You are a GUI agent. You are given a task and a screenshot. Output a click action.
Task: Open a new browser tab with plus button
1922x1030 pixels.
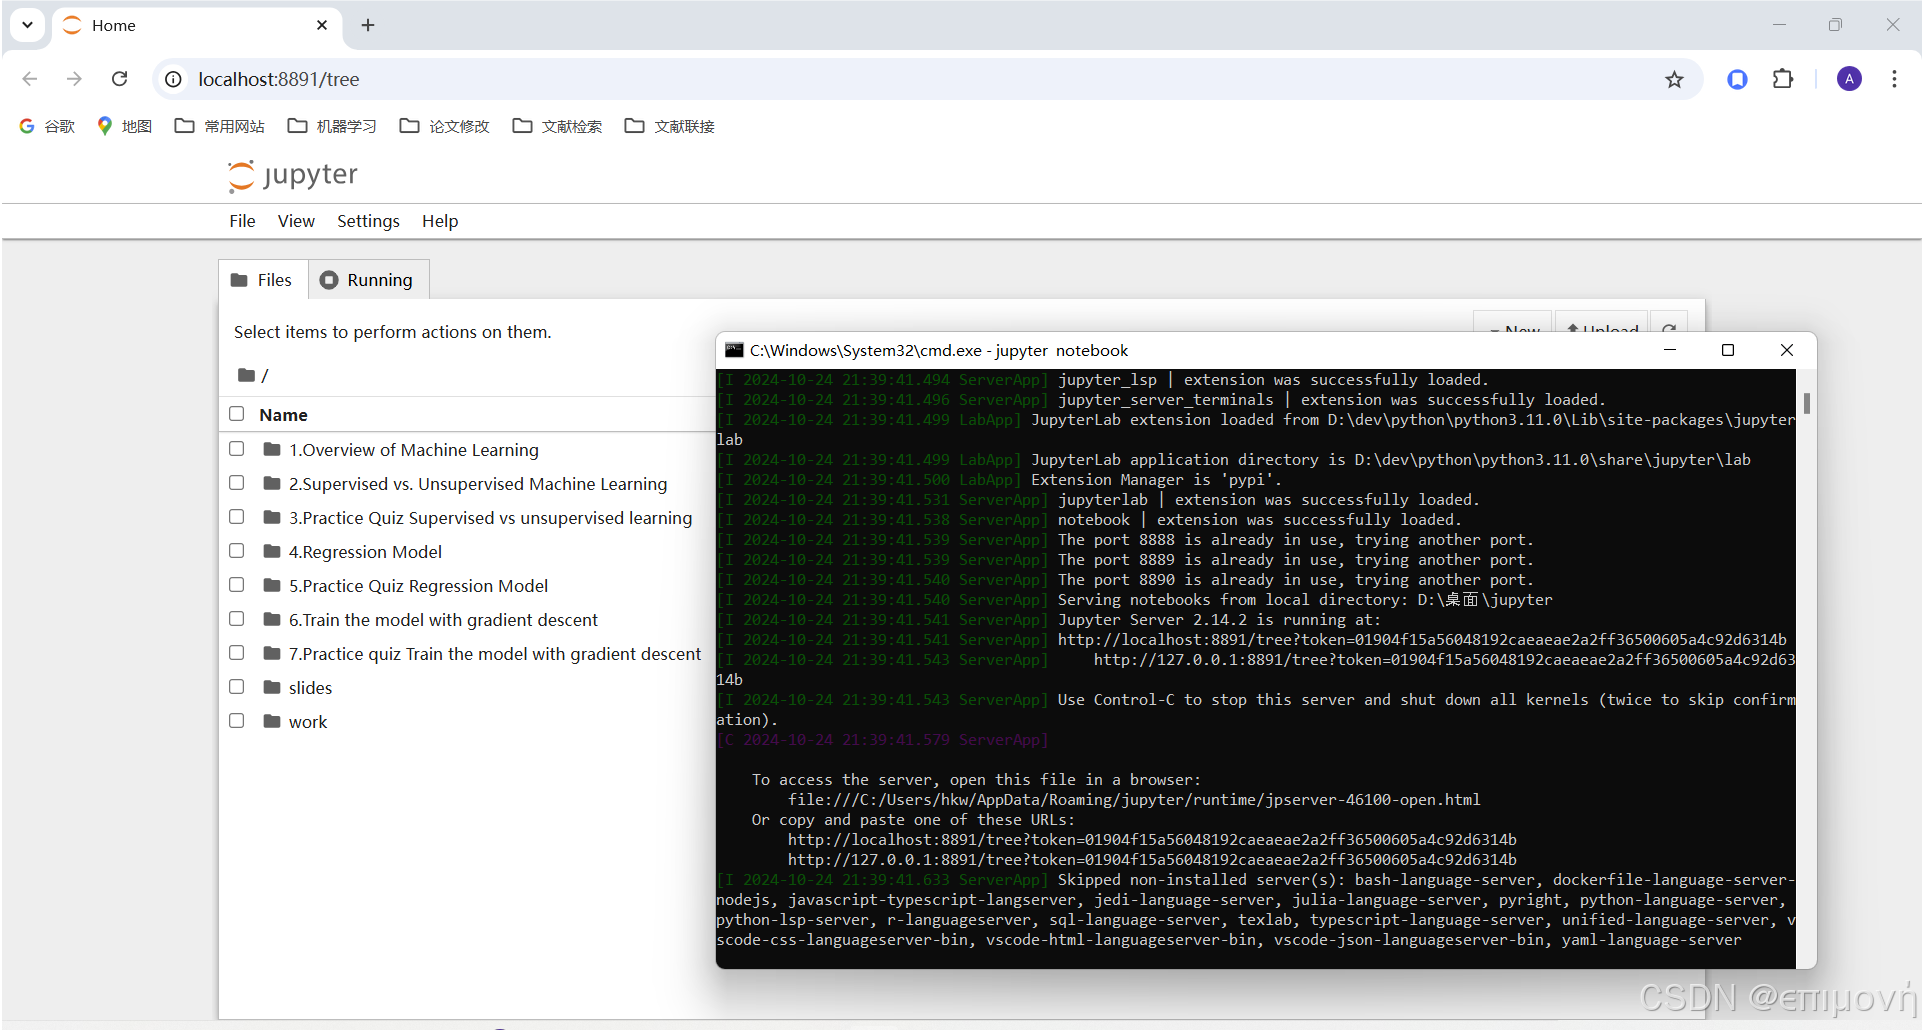point(368,25)
